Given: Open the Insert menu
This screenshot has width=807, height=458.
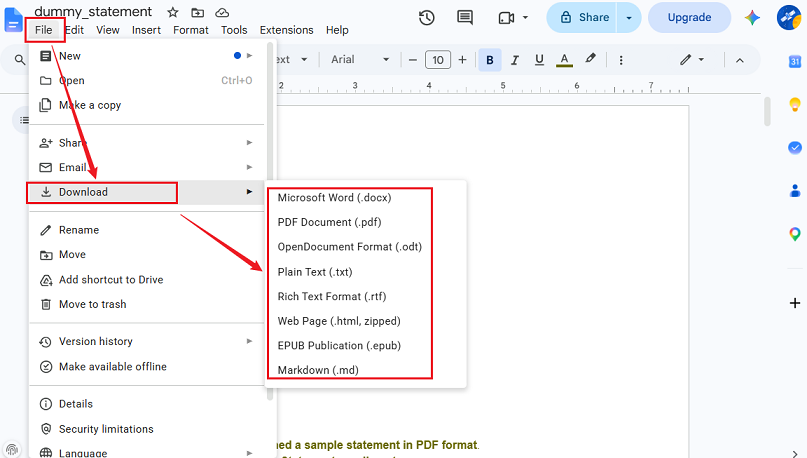Looking at the screenshot, I should click(146, 30).
